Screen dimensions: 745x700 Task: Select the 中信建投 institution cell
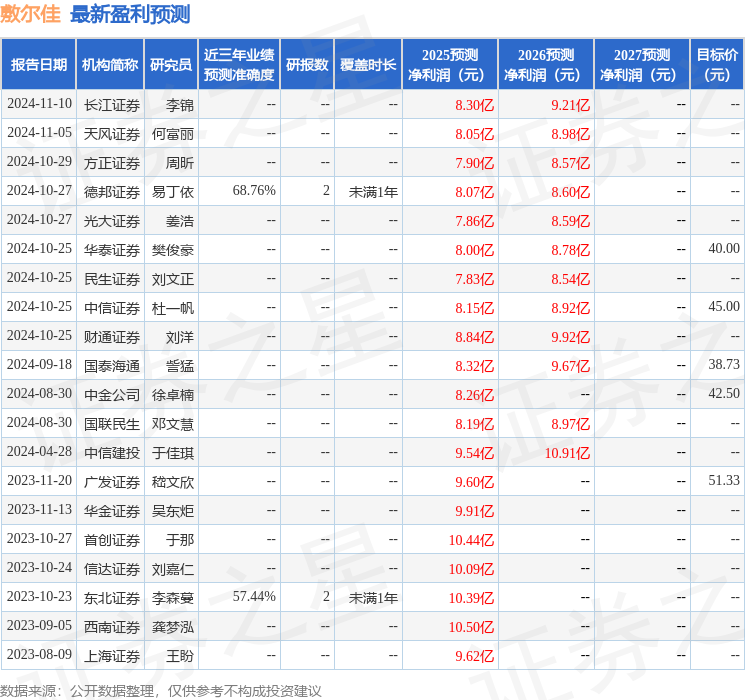[x=112, y=453]
